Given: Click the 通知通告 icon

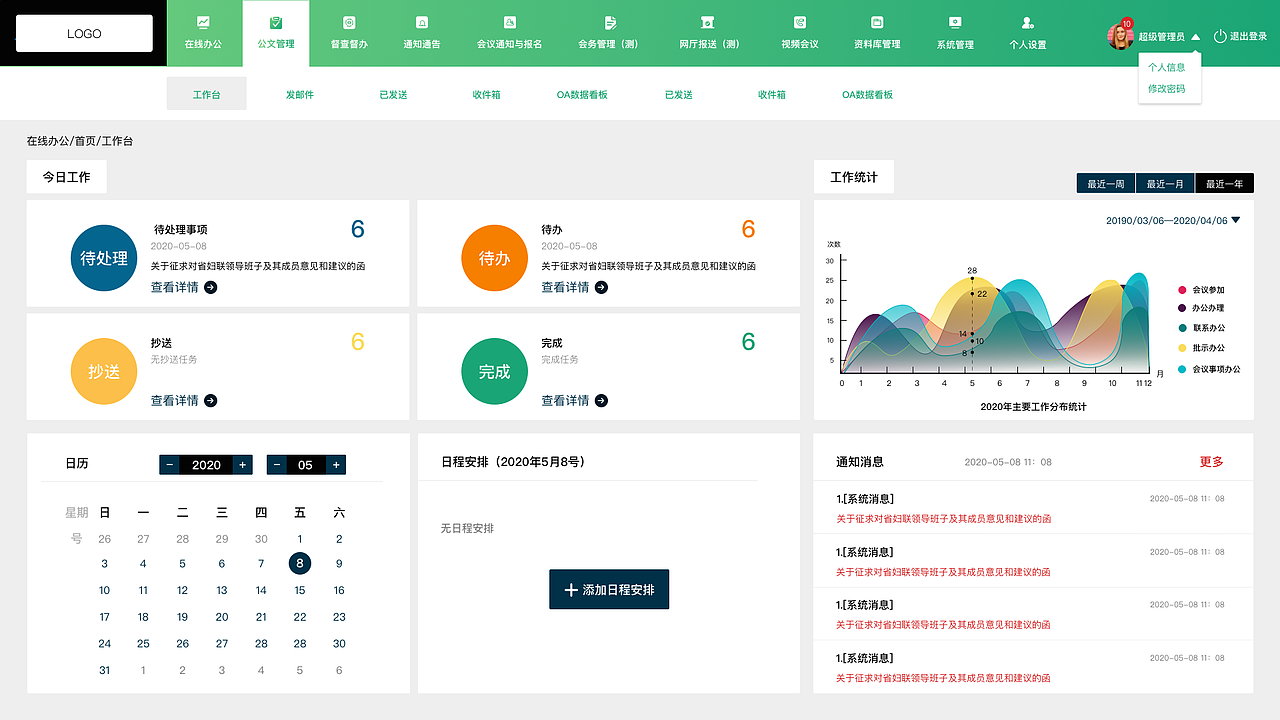Looking at the screenshot, I should [422, 22].
